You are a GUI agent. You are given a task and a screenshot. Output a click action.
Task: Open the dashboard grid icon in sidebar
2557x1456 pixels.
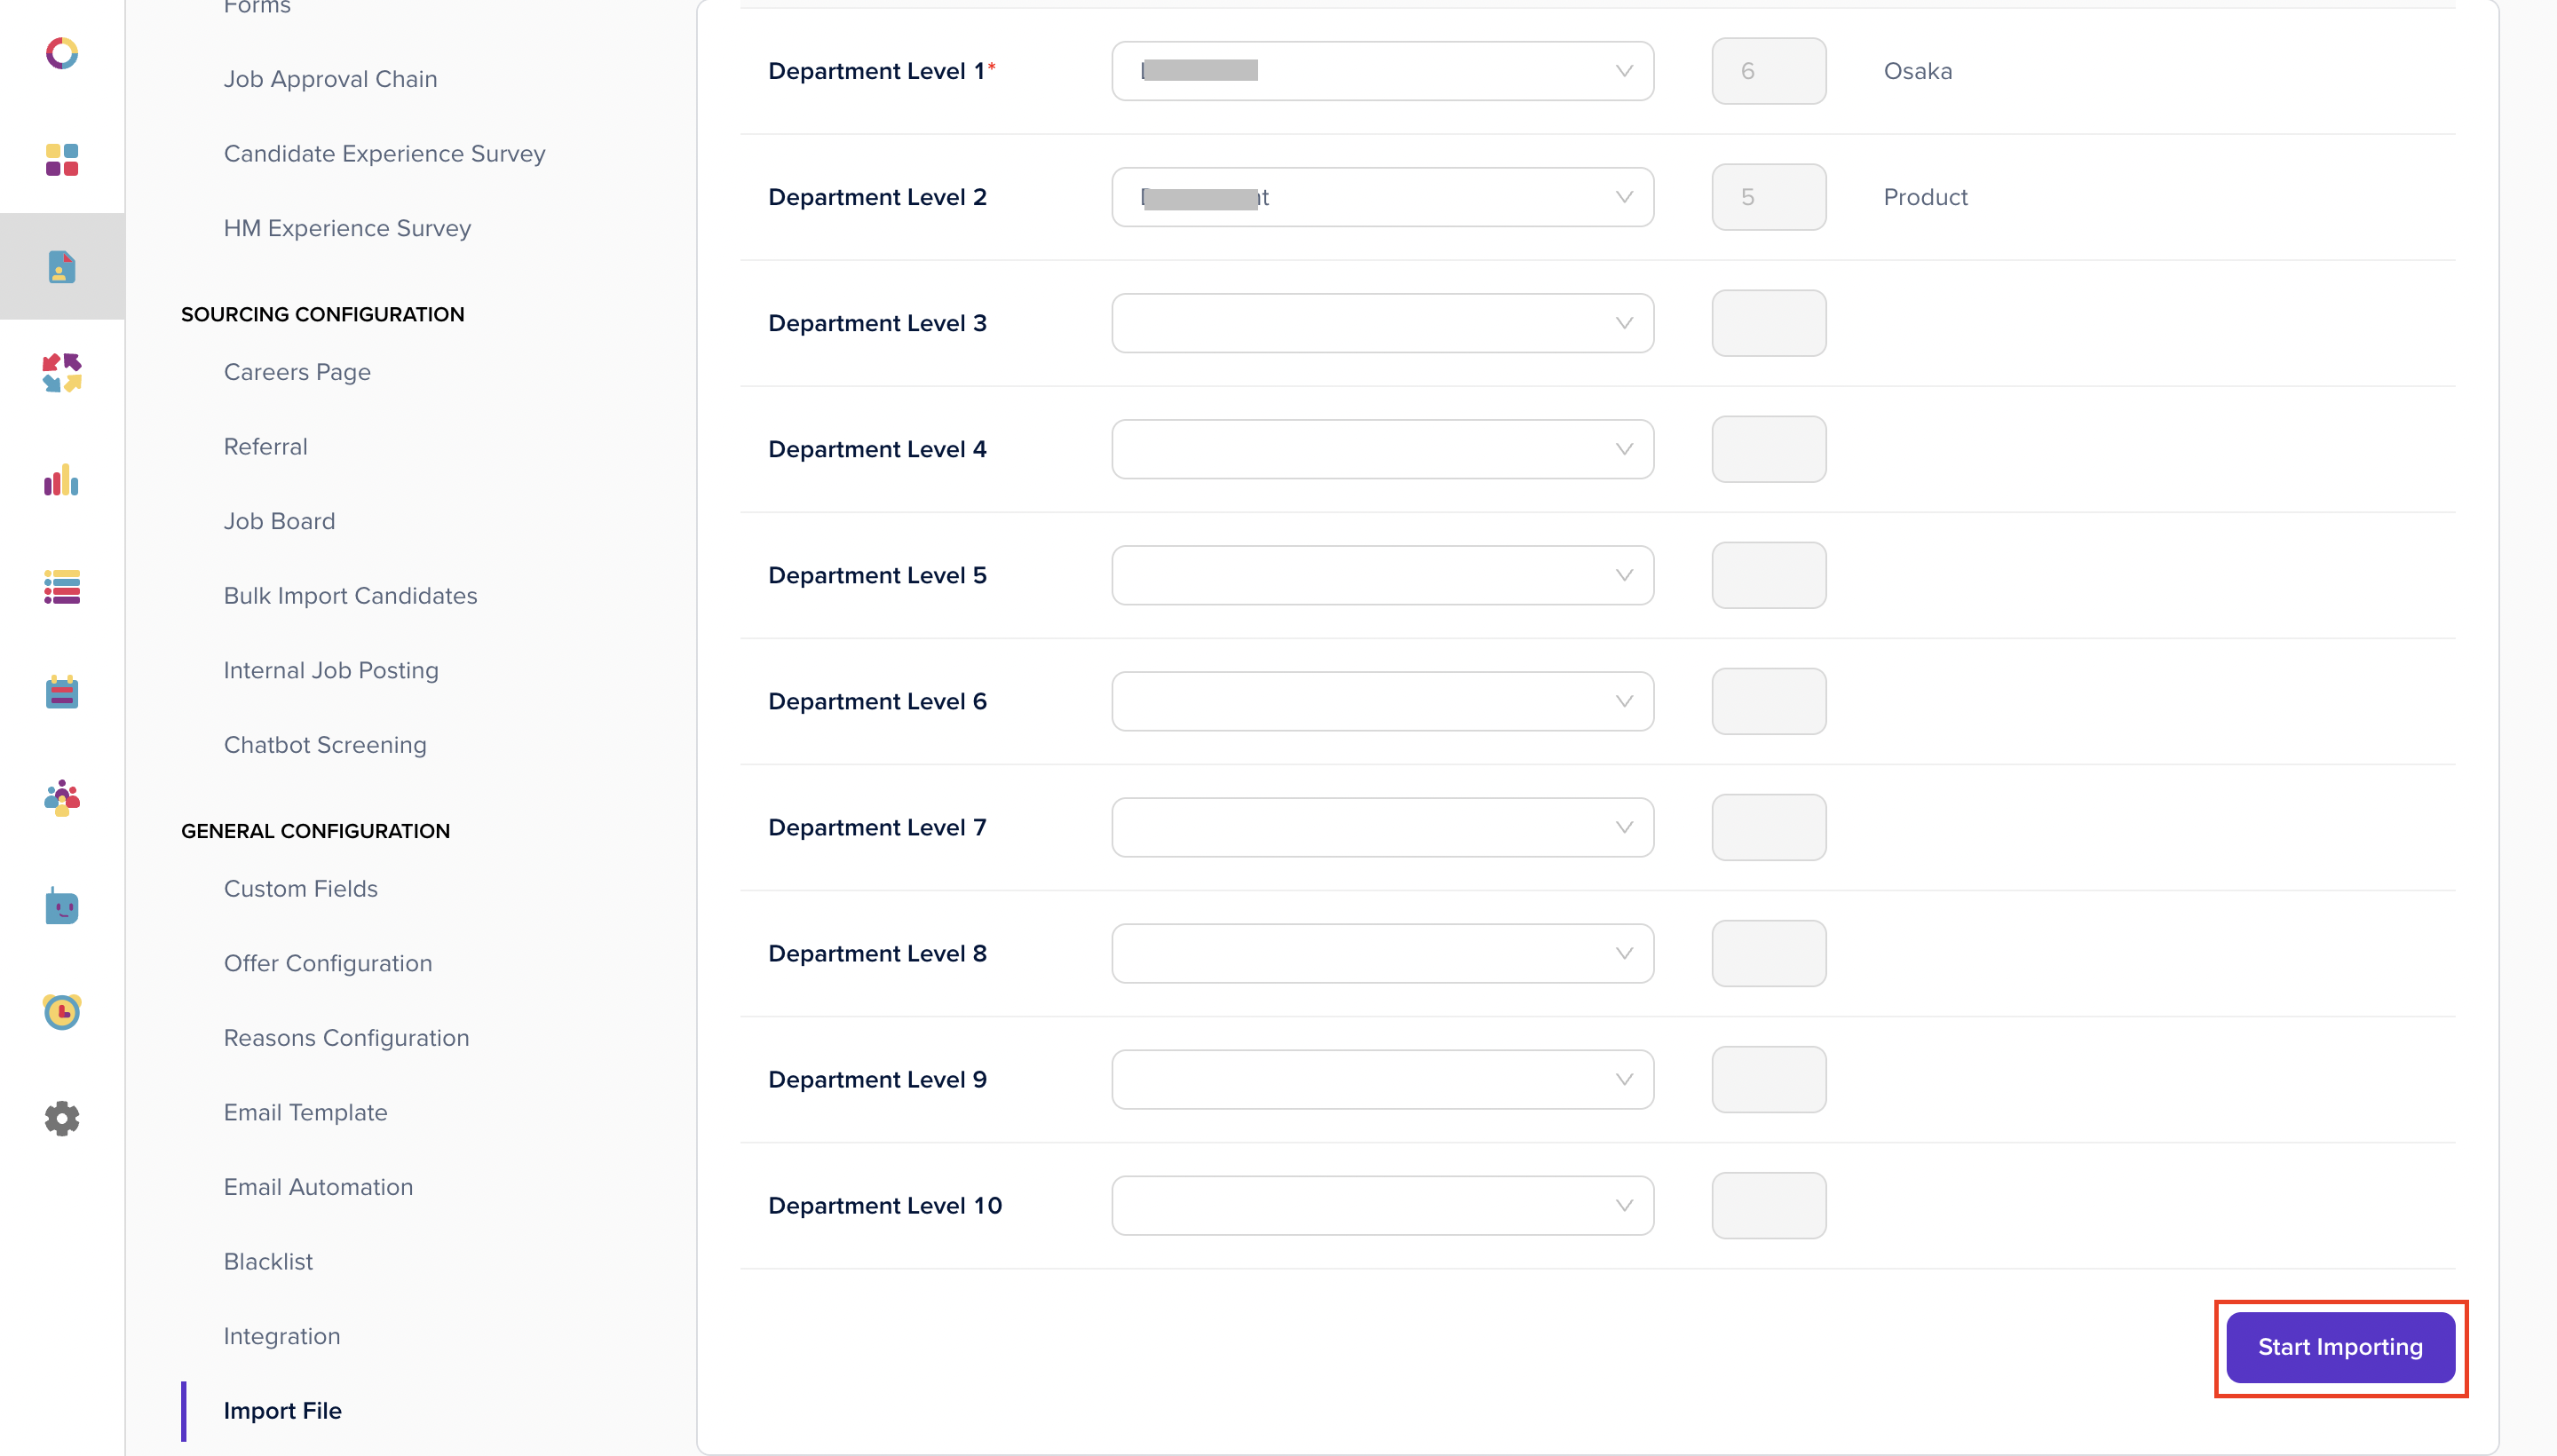point(62,160)
